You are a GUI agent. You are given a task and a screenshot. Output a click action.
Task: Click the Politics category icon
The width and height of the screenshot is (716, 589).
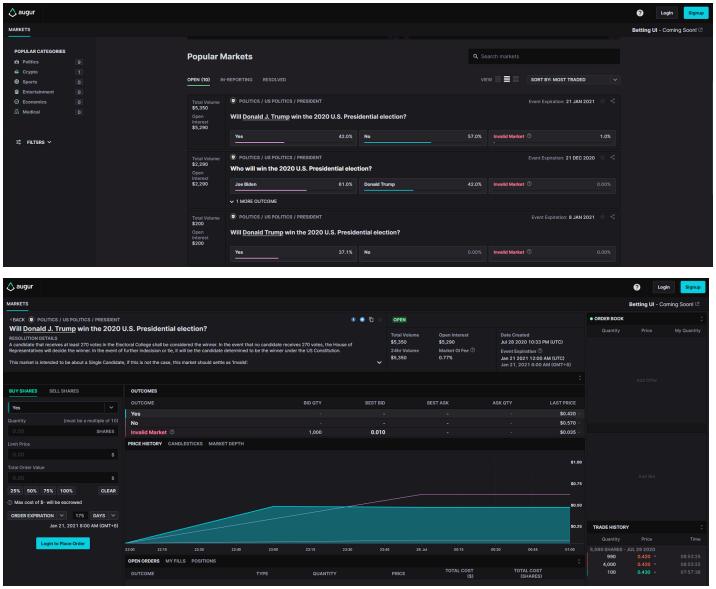tap(16, 62)
